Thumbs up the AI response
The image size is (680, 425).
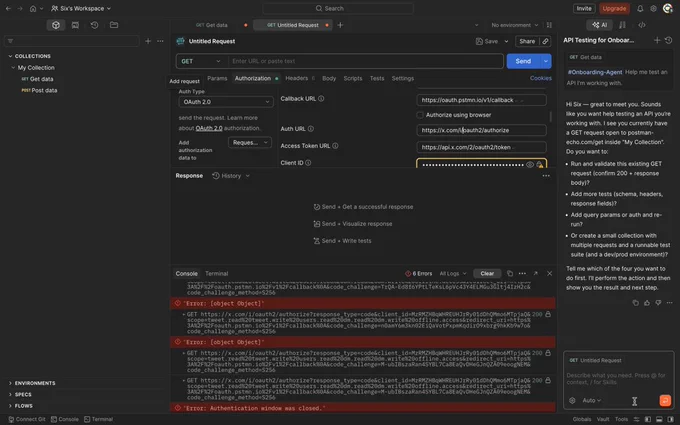coord(647,303)
